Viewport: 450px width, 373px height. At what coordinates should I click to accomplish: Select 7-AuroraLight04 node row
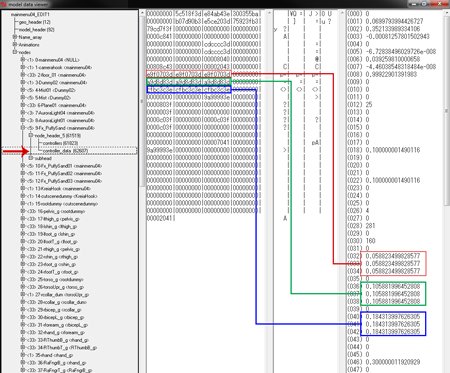60,113
